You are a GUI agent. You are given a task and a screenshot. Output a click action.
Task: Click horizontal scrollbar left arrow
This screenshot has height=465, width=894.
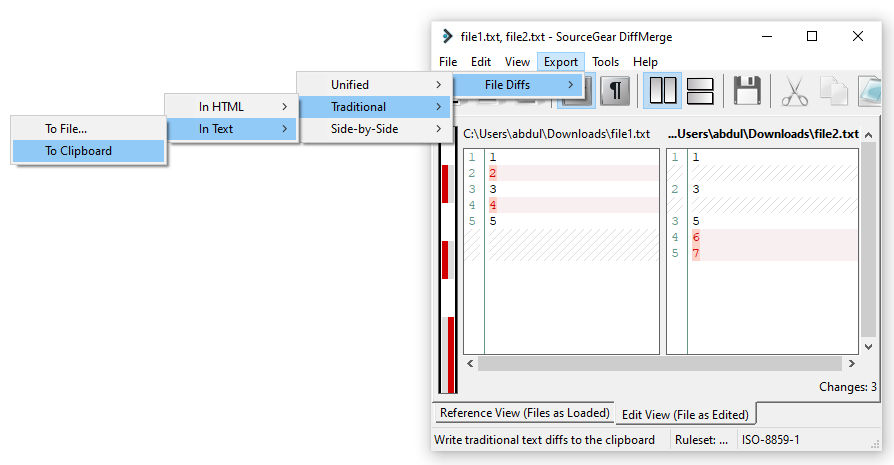point(470,364)
